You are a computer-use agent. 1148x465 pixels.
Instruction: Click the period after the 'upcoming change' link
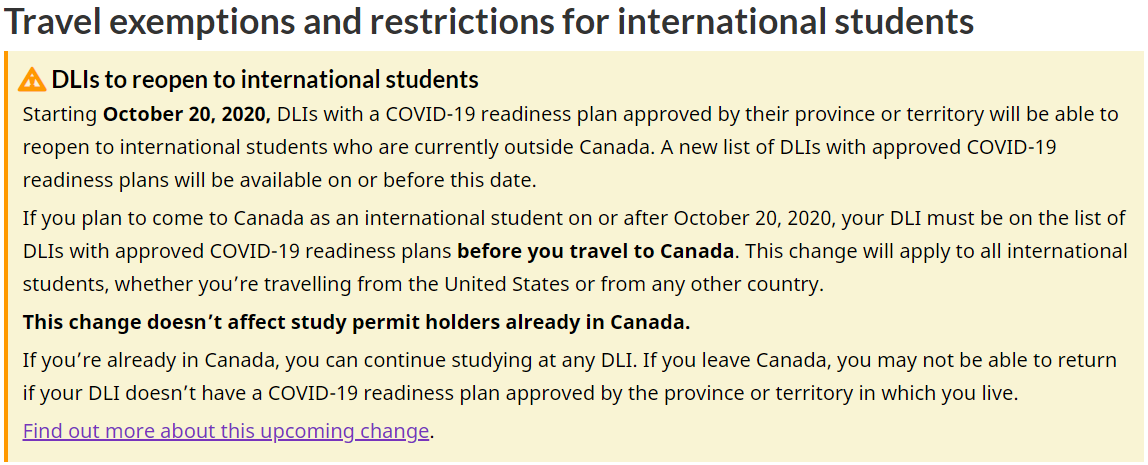pos(432,432)
